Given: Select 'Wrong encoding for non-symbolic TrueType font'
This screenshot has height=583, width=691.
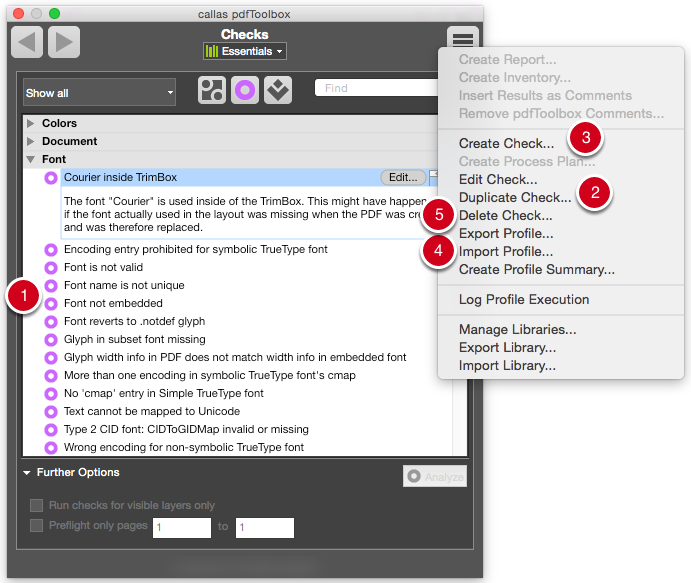Looking at the screenshot, I should coord(184,448).
